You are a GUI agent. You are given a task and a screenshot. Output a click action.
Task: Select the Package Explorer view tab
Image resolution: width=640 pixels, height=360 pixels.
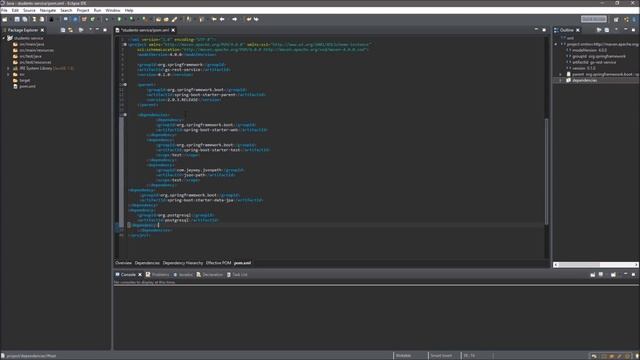22,30
